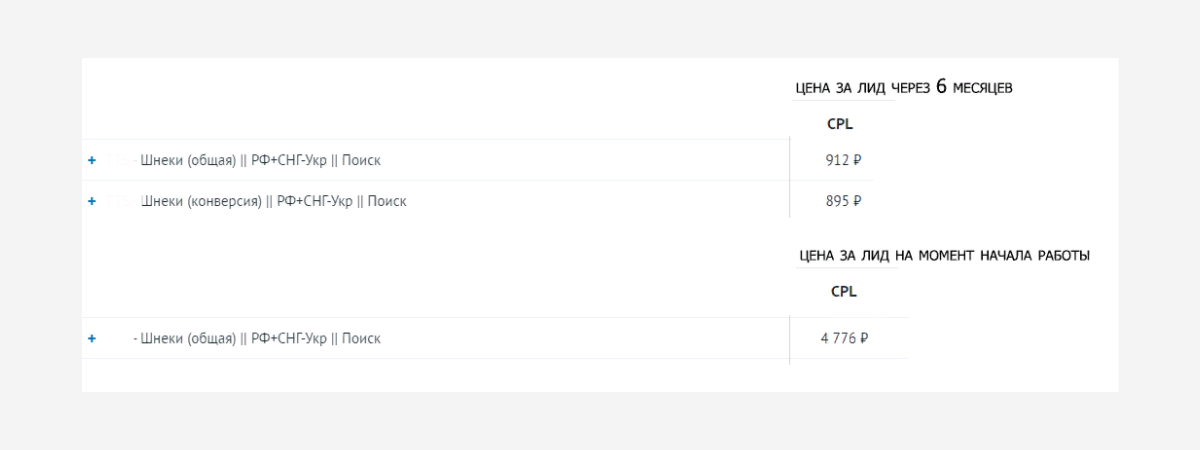Click the 912 ₽ CPL value
The height and width of the screenshot is (450, 1200).
click(x=843, y=160)
